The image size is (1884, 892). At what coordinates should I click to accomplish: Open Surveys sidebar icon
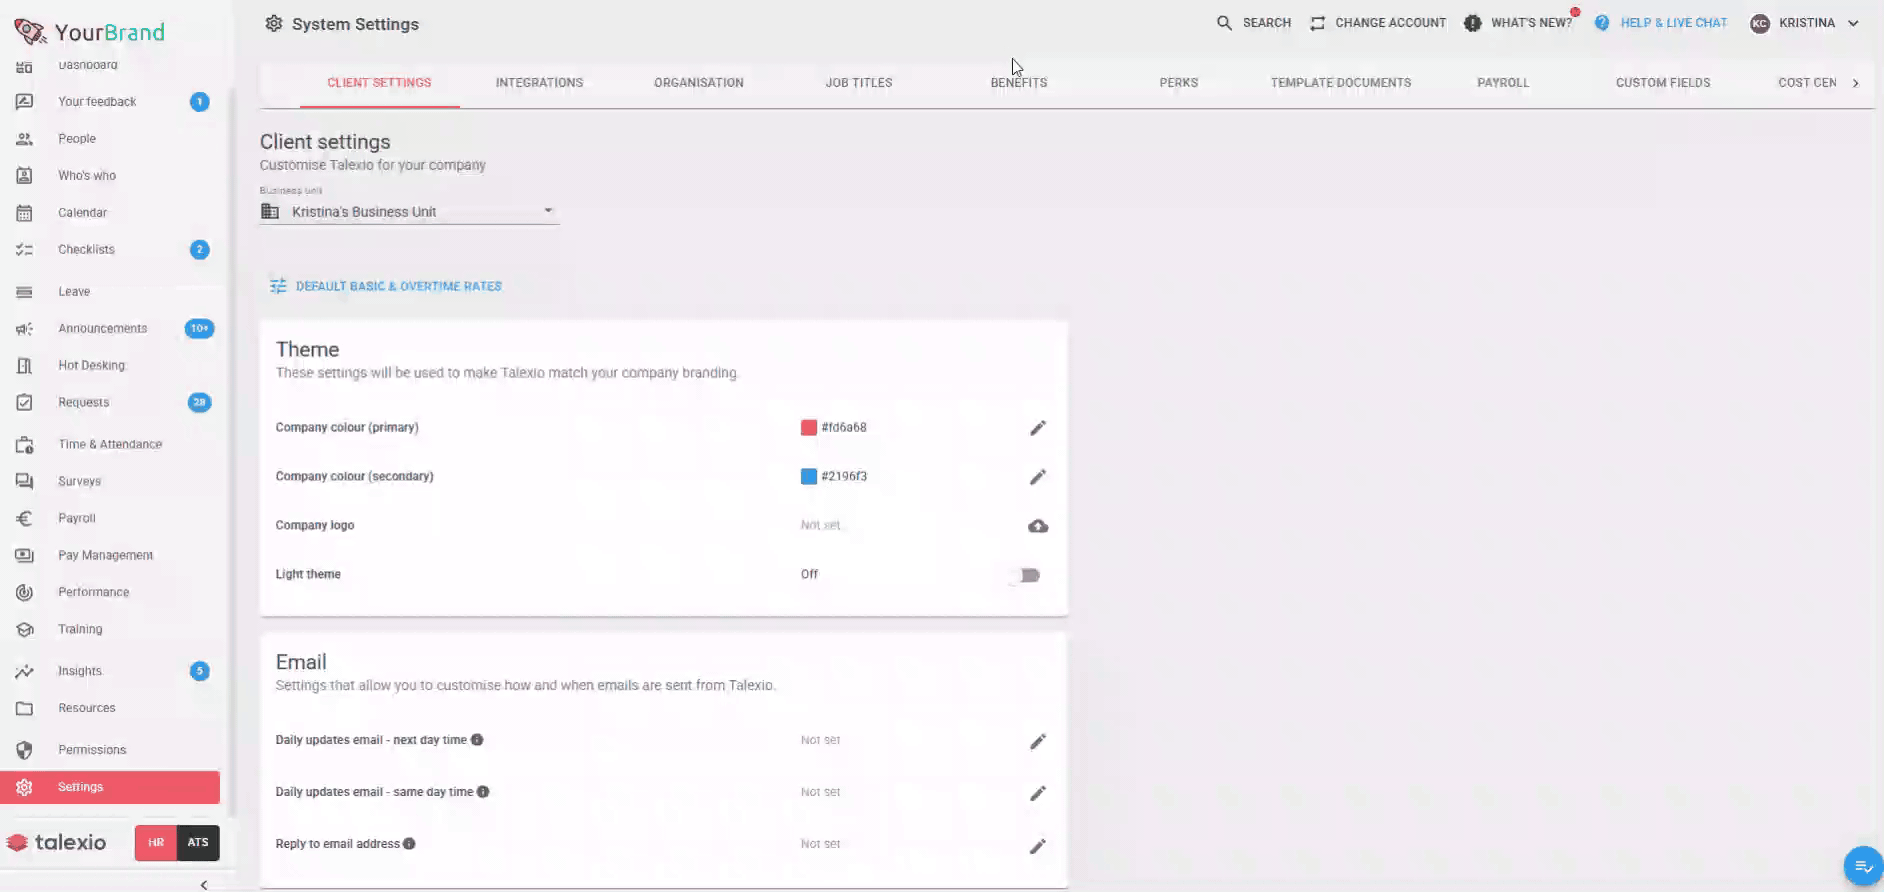(25, 482)
